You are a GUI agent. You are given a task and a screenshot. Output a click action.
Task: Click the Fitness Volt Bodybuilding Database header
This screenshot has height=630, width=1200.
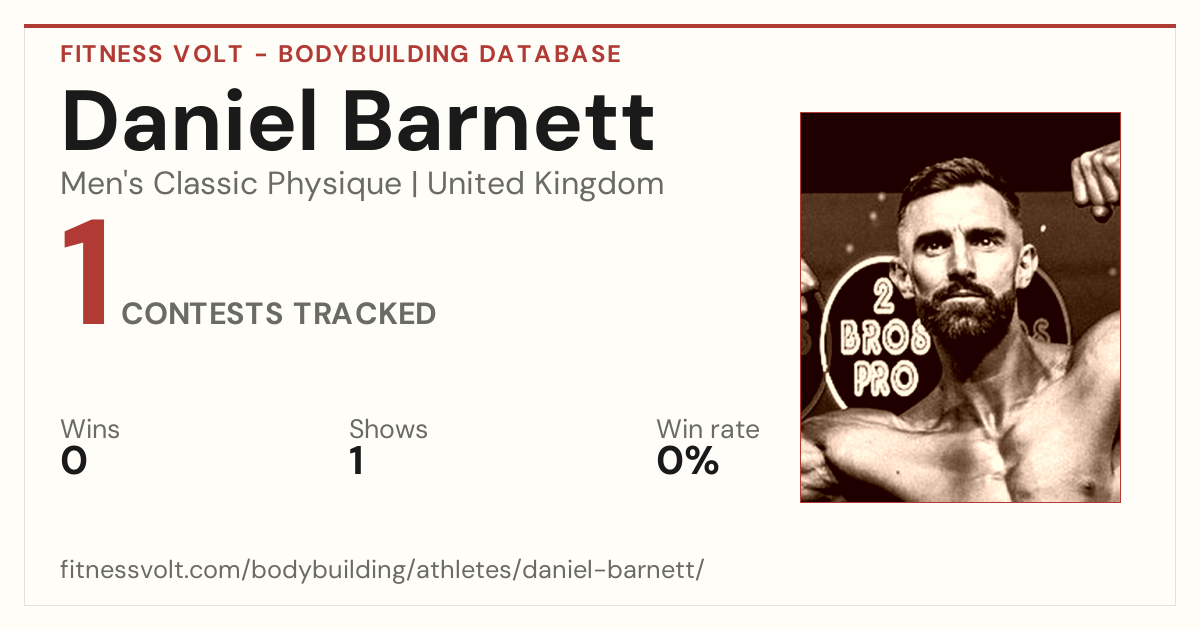click(x=341, y=54)
